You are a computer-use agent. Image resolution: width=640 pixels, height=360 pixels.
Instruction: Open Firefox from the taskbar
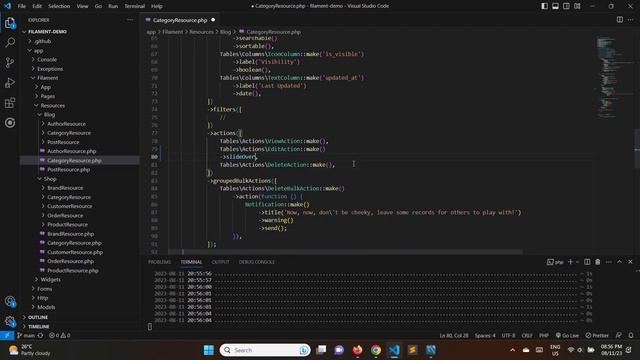coord(358,350)
